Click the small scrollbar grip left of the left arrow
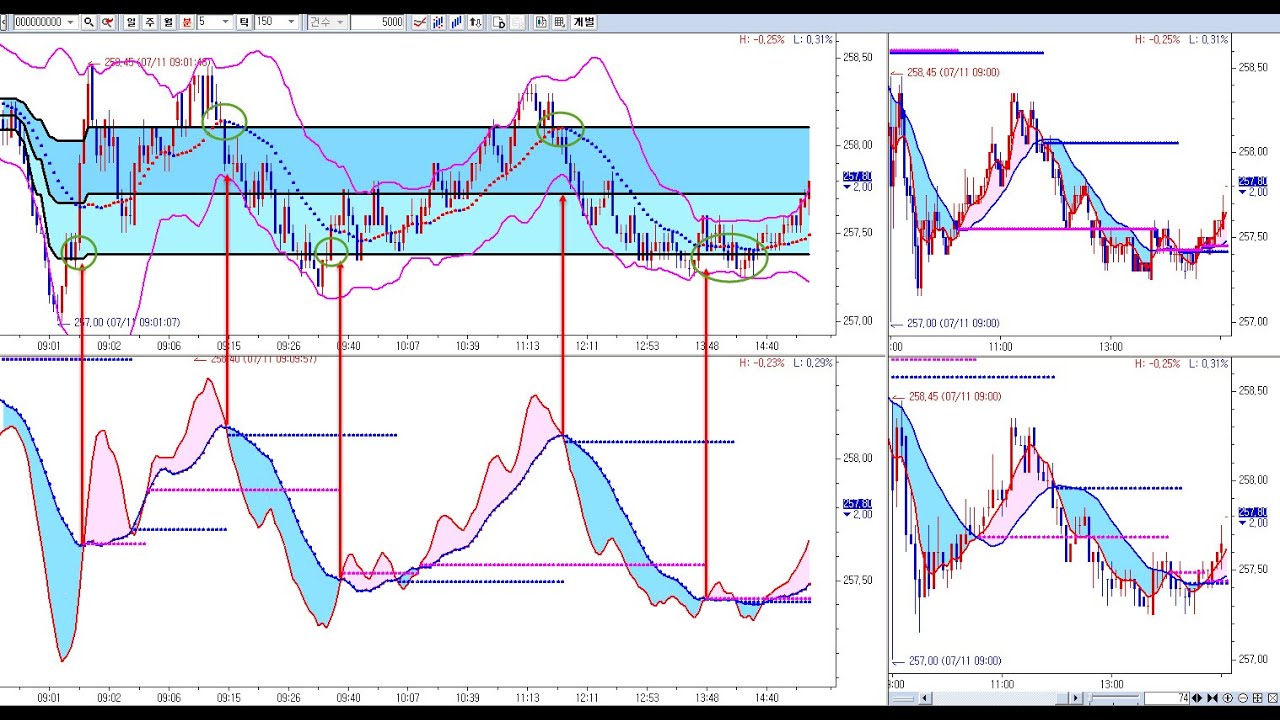The width and height of the screenshot is (1280, 720). pyautogui.click(x=903, y=698)
